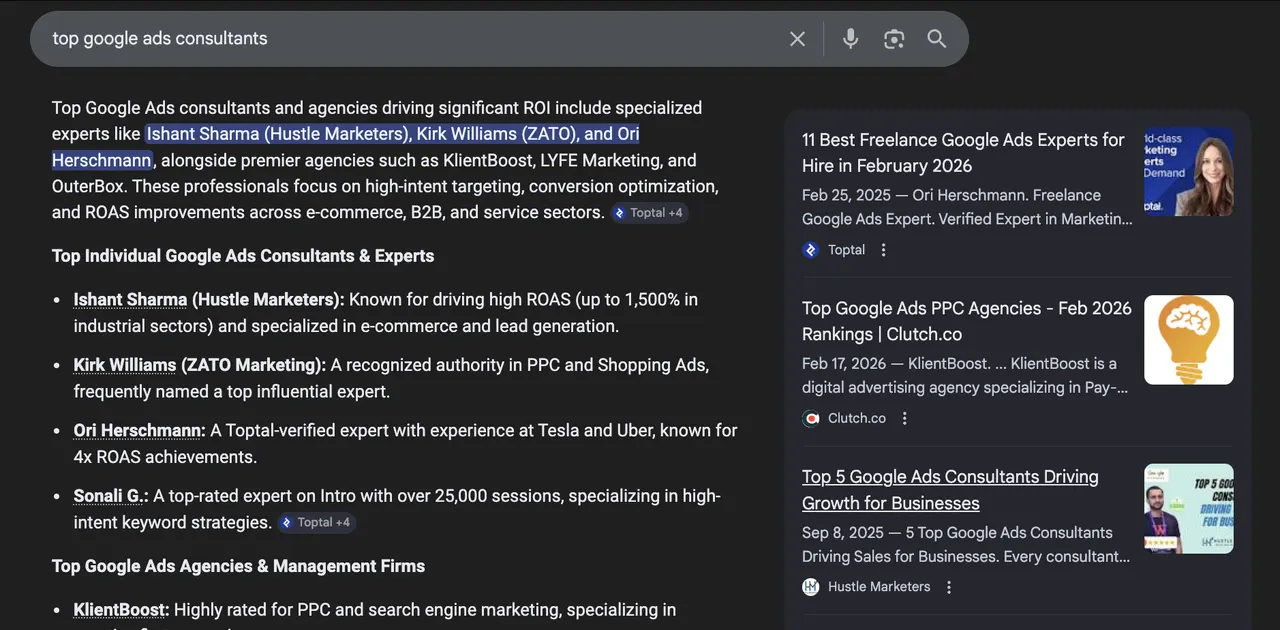This screenshot has width=1280, height=630.
Task: Click the 'Toptal' source name label
Action: [846, 250]
